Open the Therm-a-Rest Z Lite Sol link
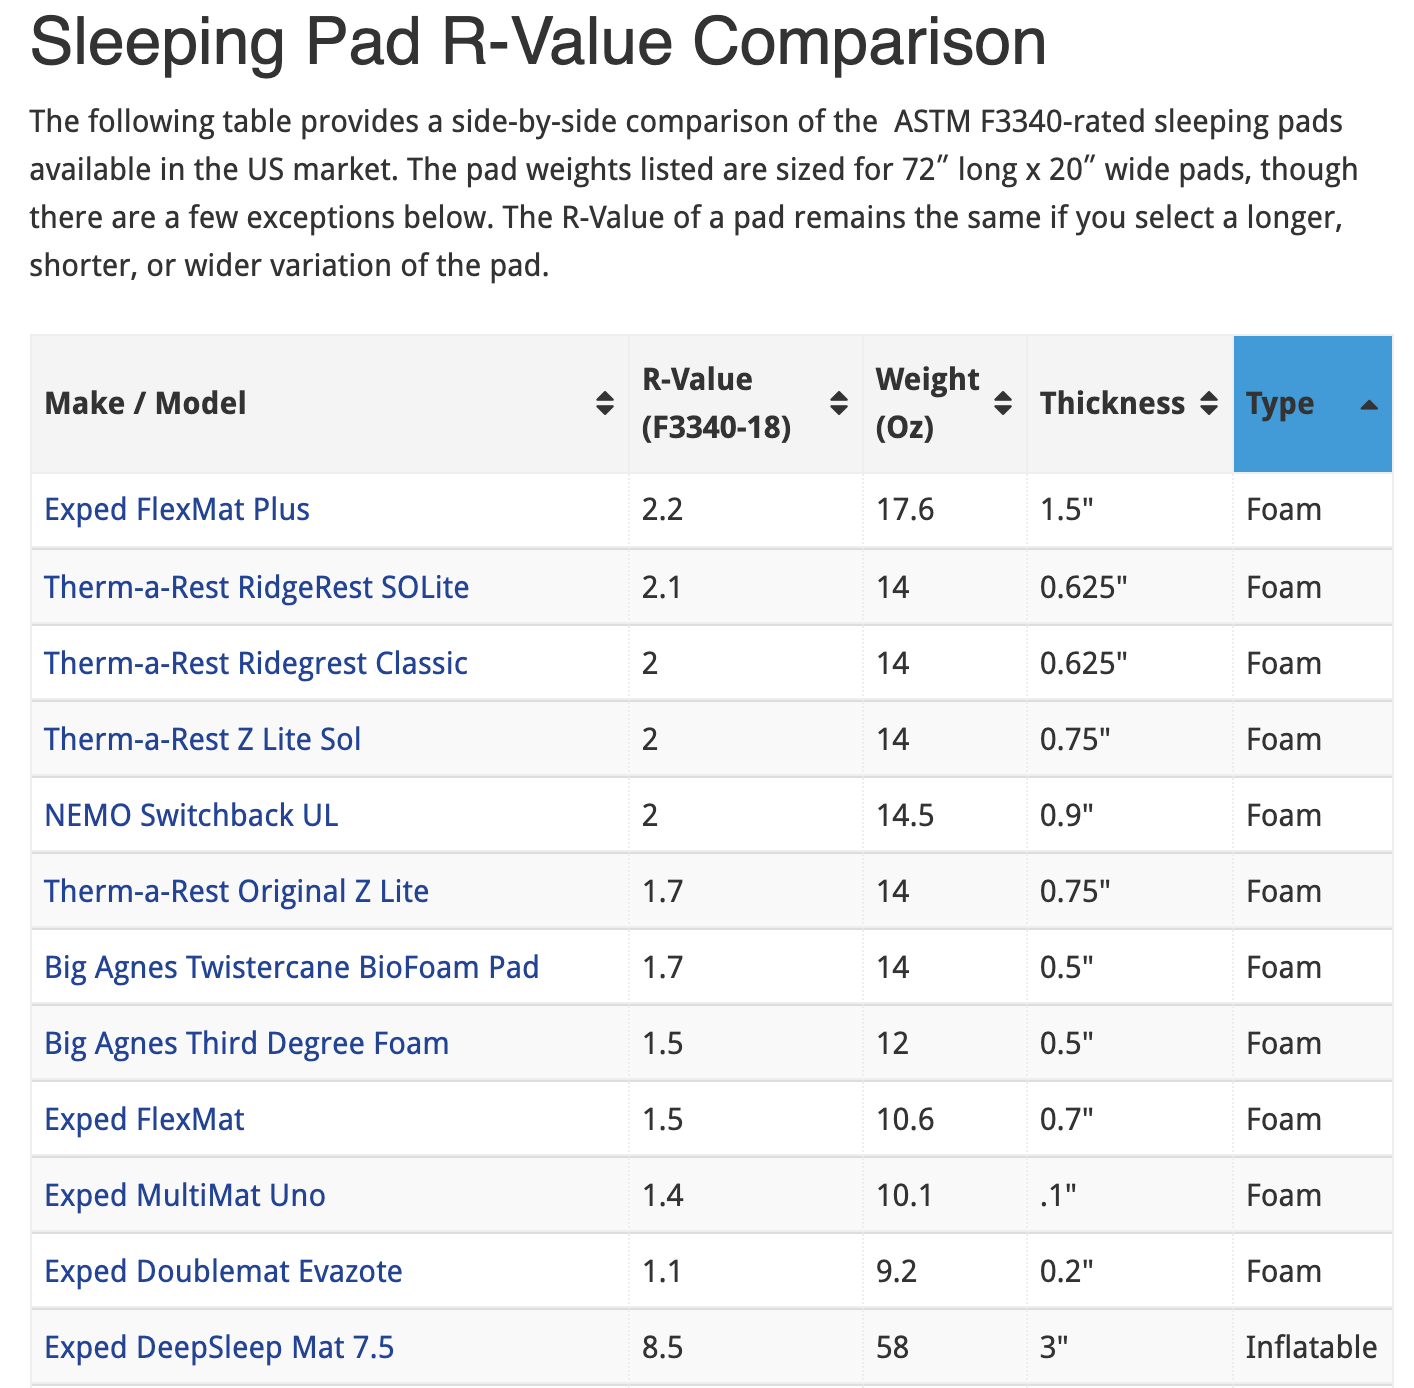This screenshot has height=1388, width=1414. coord(202,739)
